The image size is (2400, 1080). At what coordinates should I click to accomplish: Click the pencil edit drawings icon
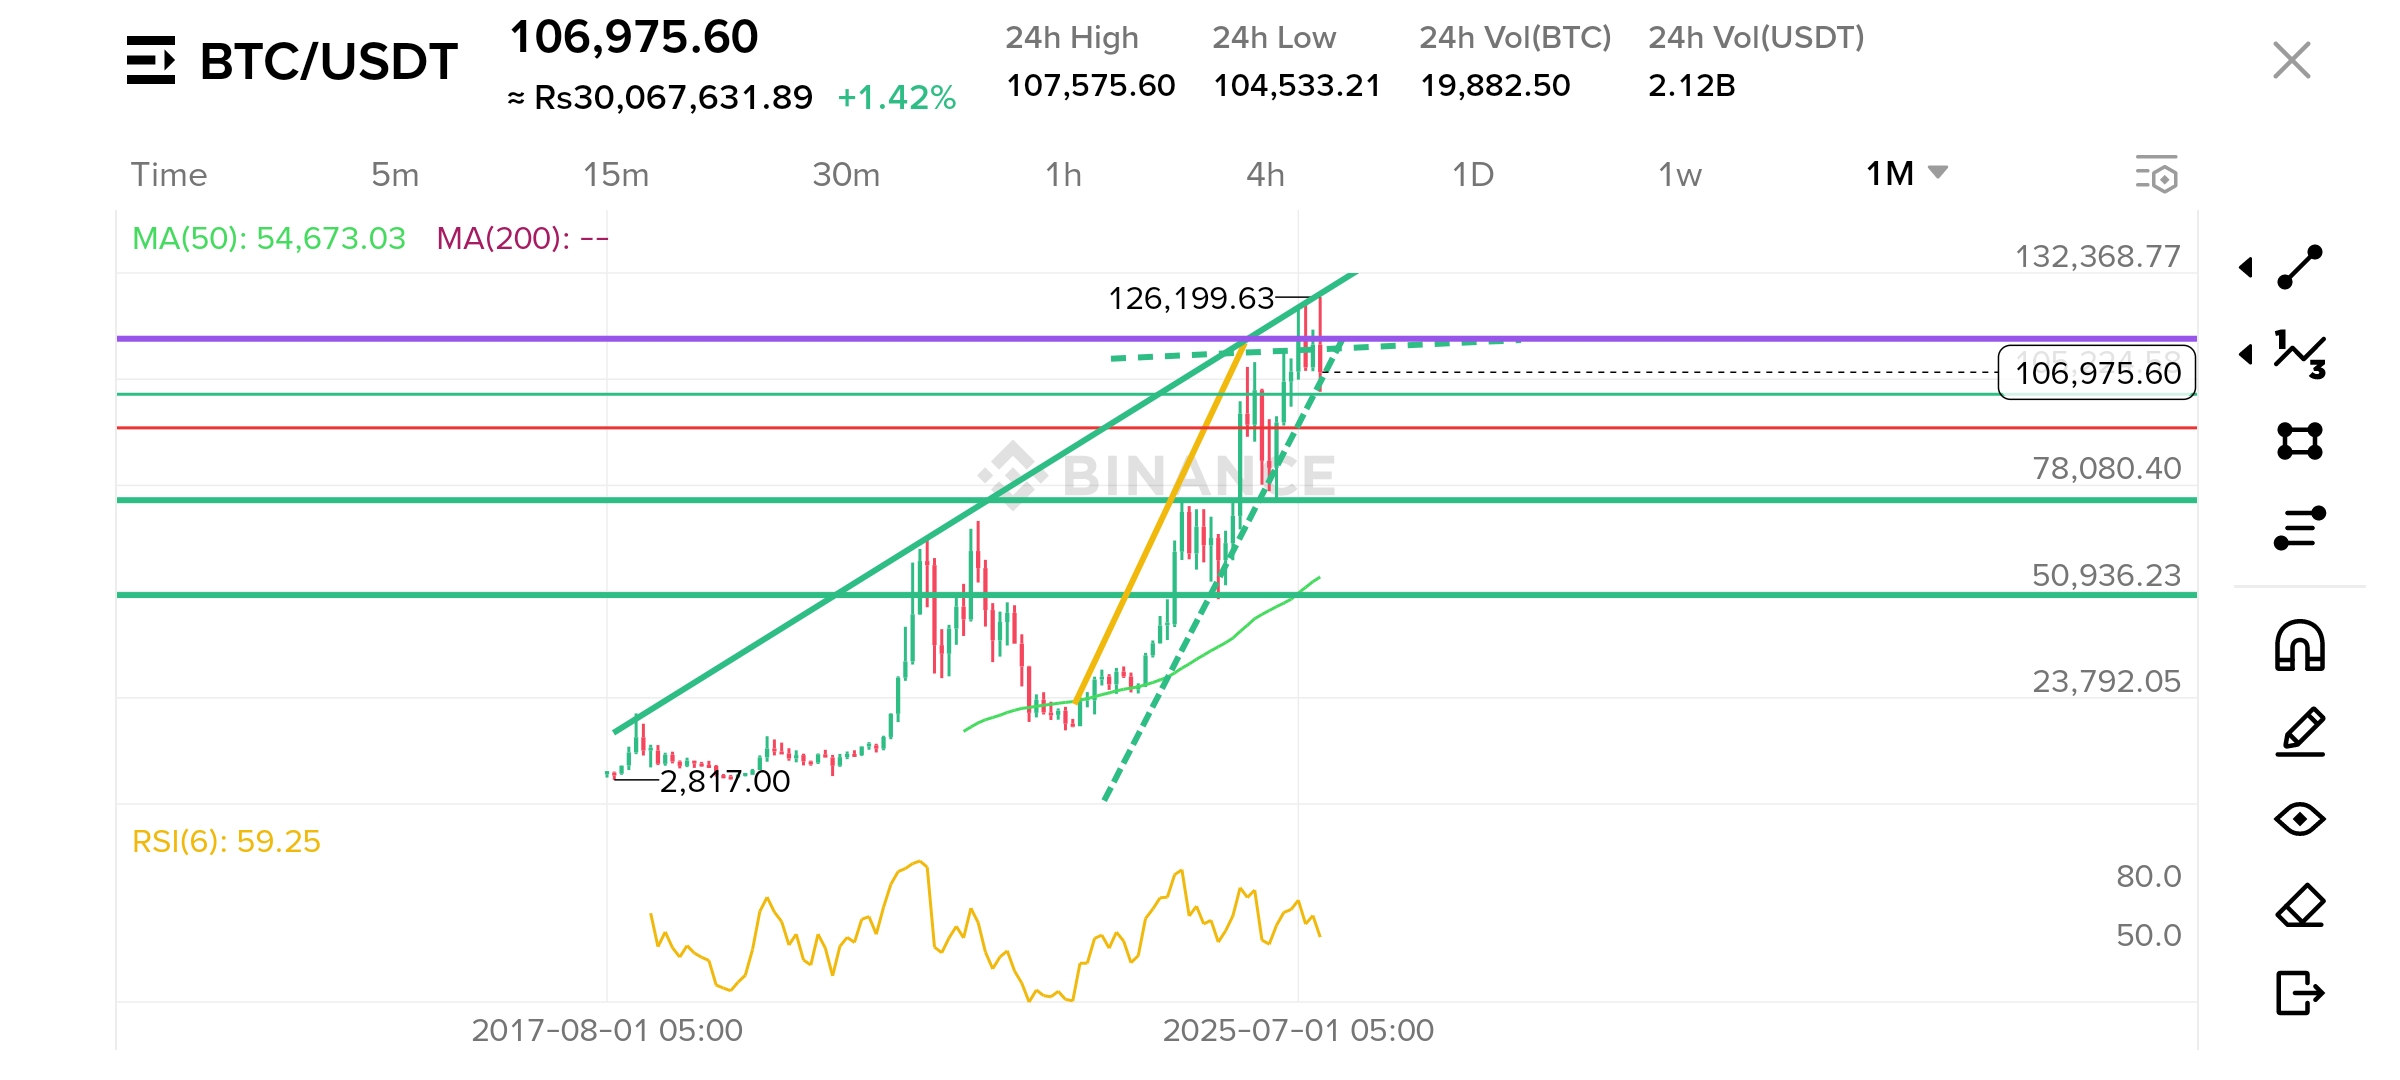2299,732
